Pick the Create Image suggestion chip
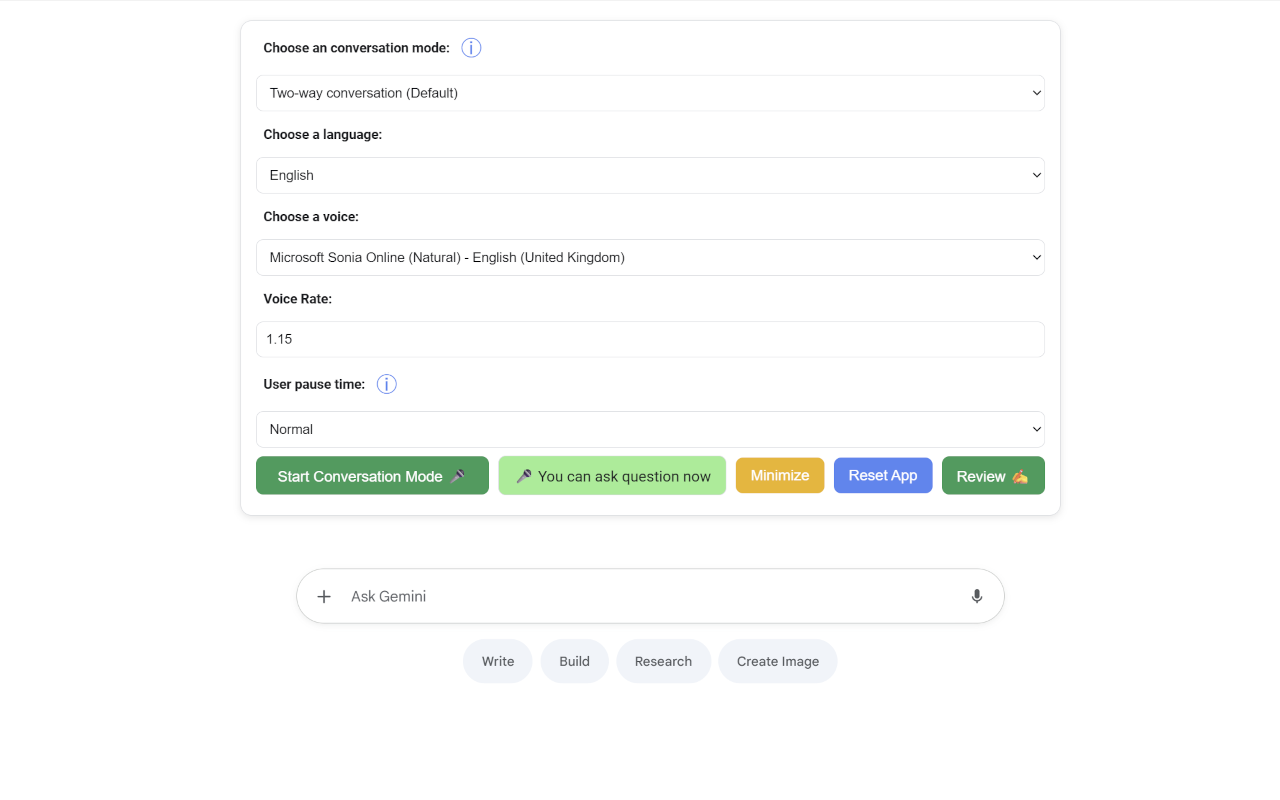This screenshot has height=800, width=1280. coord(777,661)
